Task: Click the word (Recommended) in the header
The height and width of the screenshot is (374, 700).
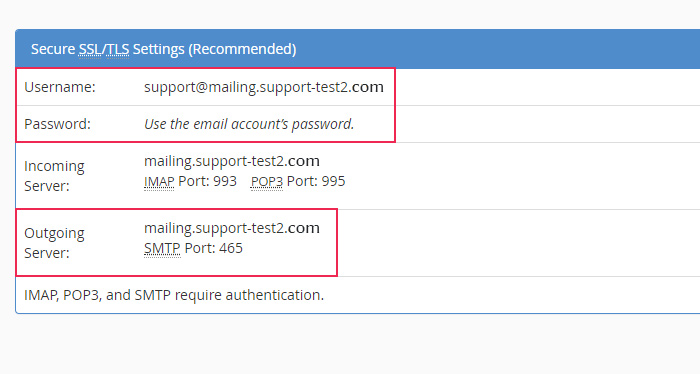Action: click(x=242, y=49)
